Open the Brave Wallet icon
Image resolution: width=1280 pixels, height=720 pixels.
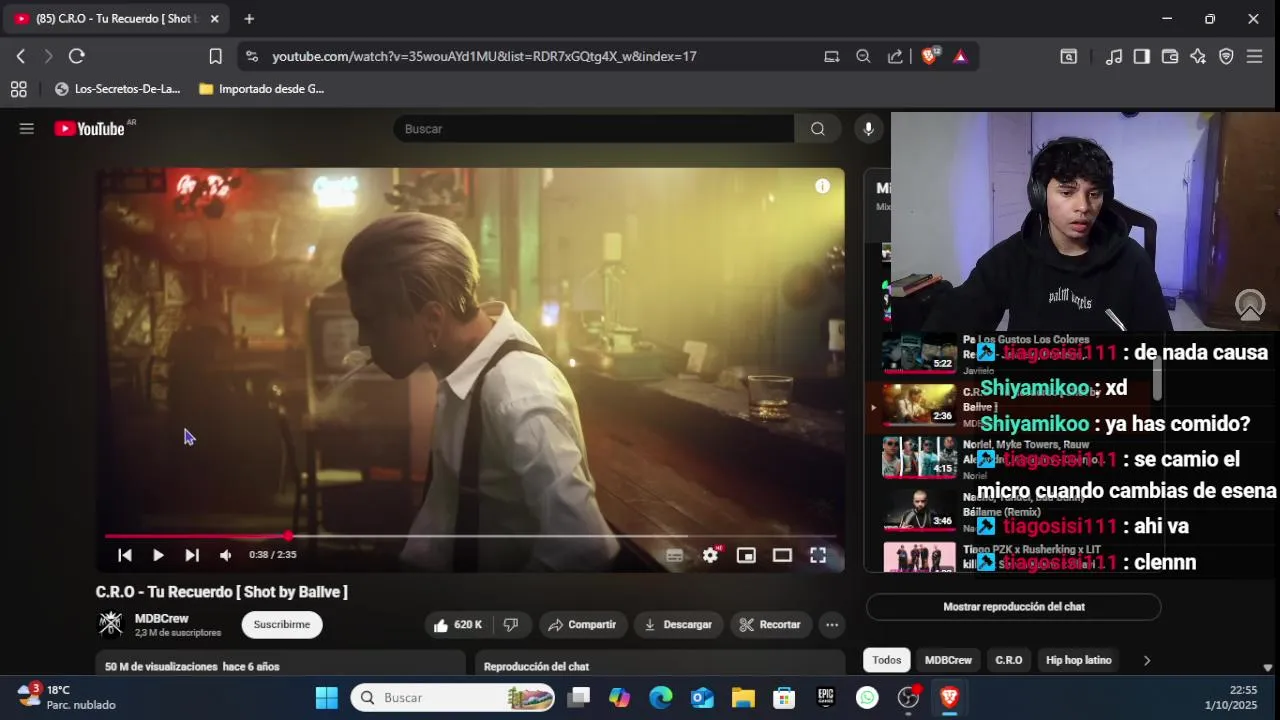[1170, 57]
